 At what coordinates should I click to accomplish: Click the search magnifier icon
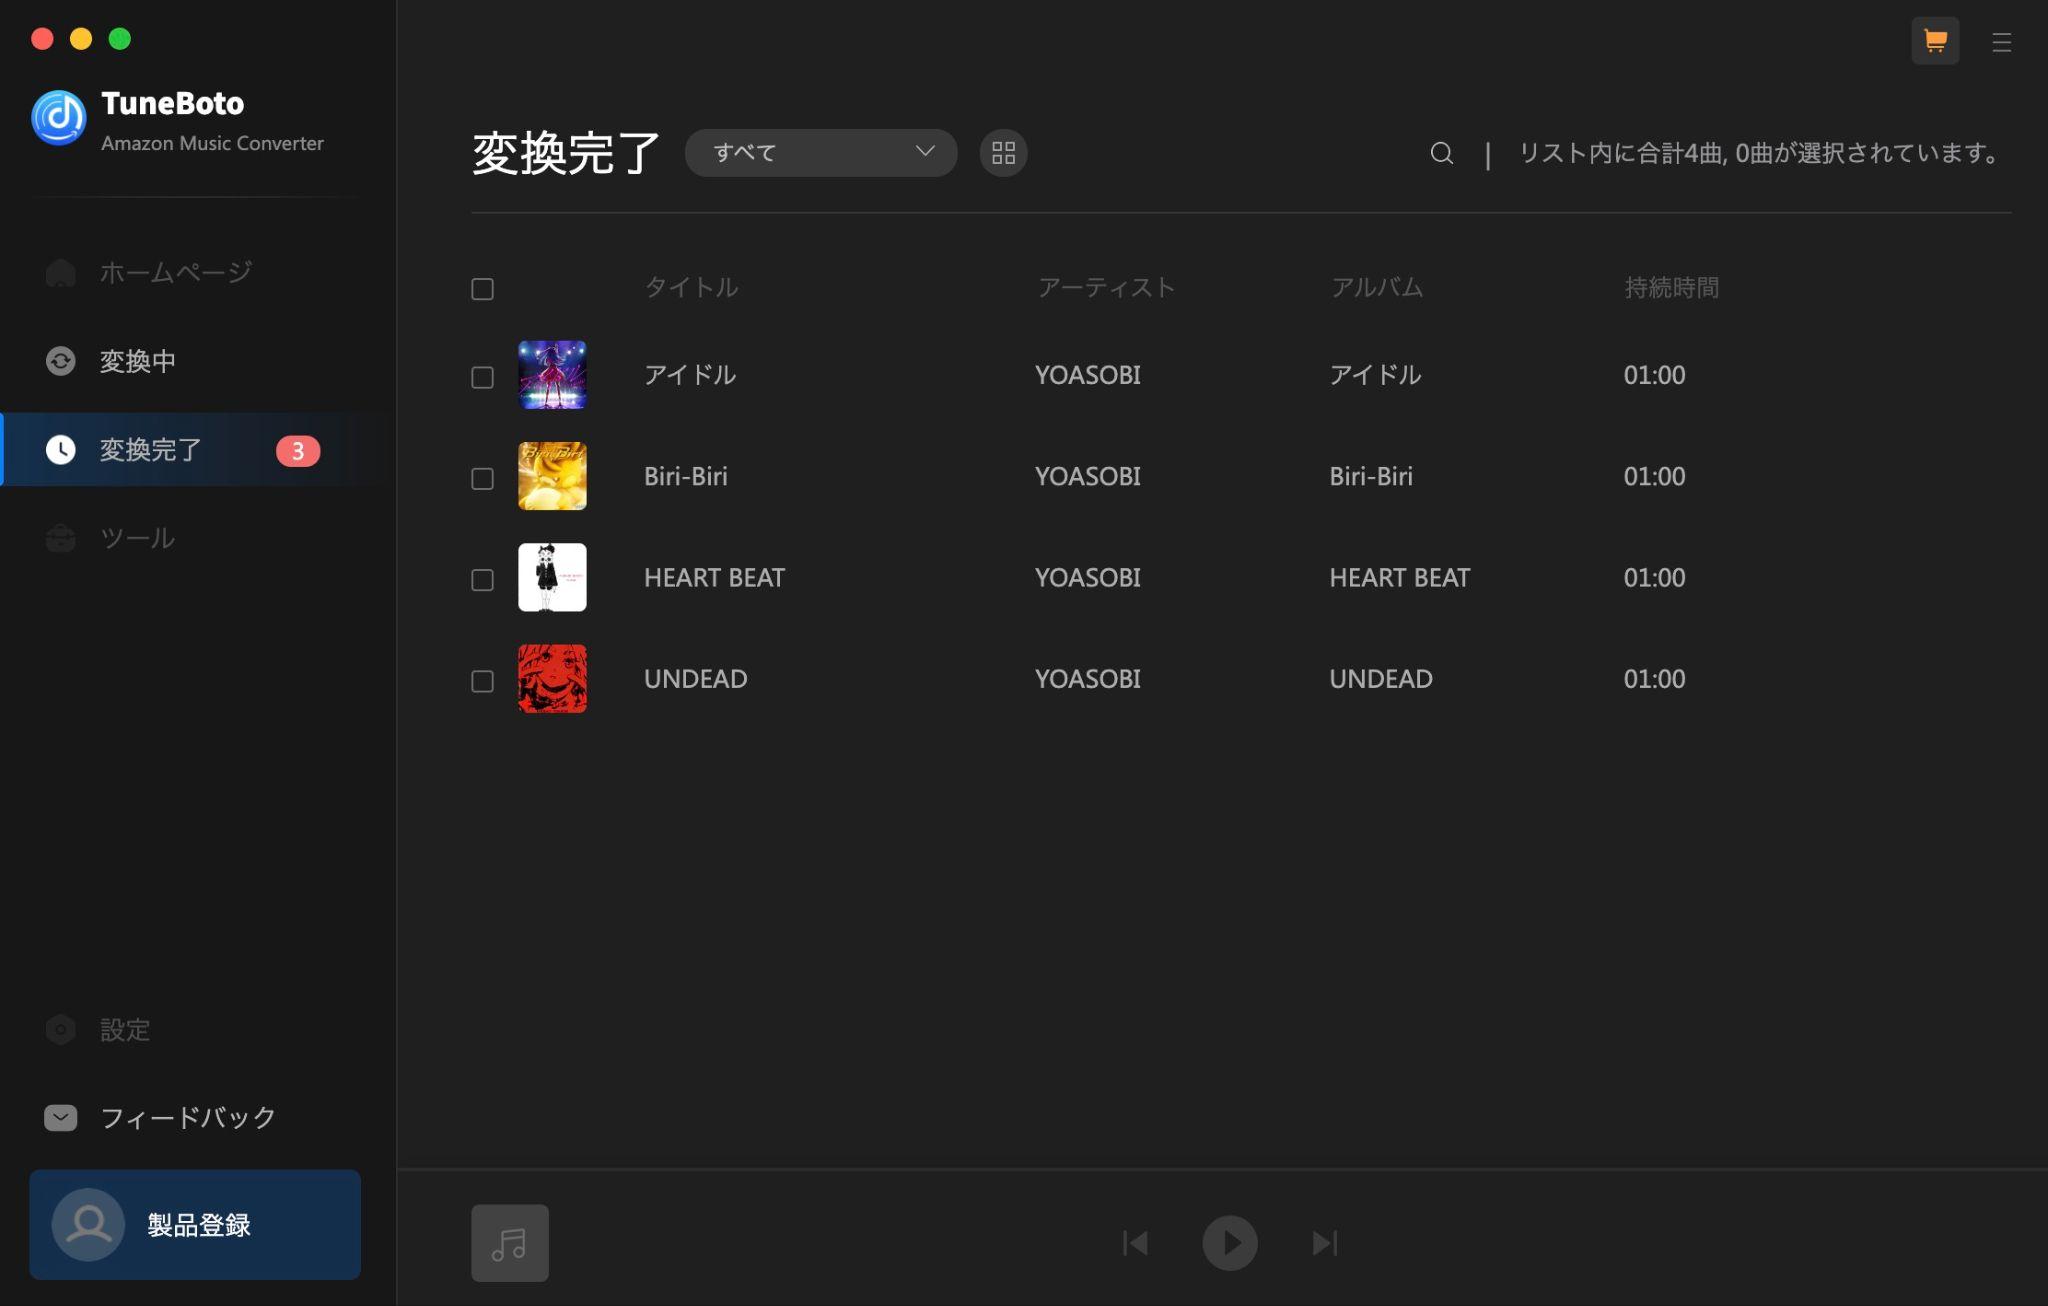[1441, 153]
